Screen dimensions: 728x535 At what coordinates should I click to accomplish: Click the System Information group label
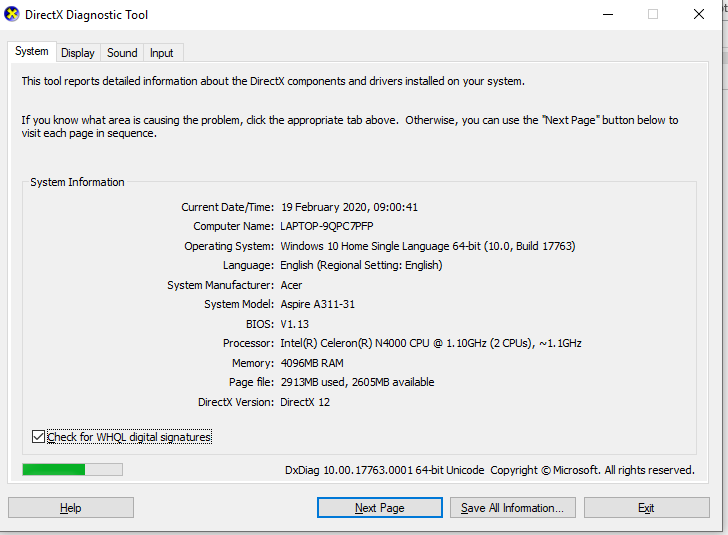77,182
